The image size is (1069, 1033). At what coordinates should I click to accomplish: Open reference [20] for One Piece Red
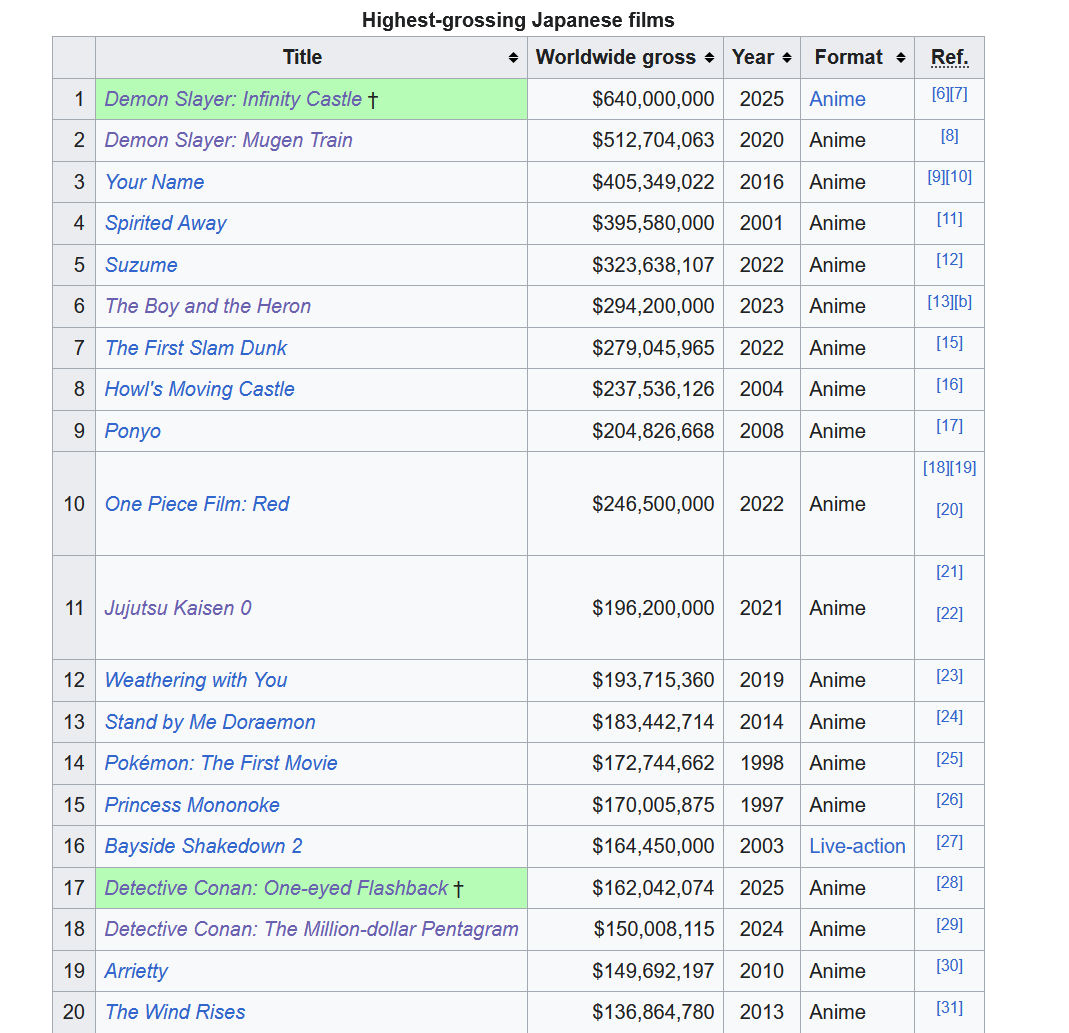(950, 509)
